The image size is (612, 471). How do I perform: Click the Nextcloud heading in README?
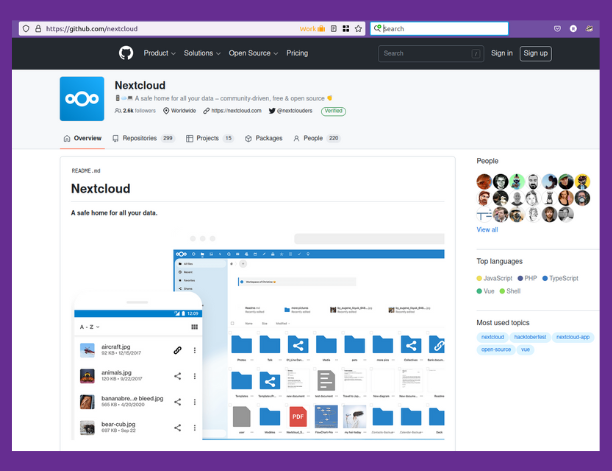[101, 188]
